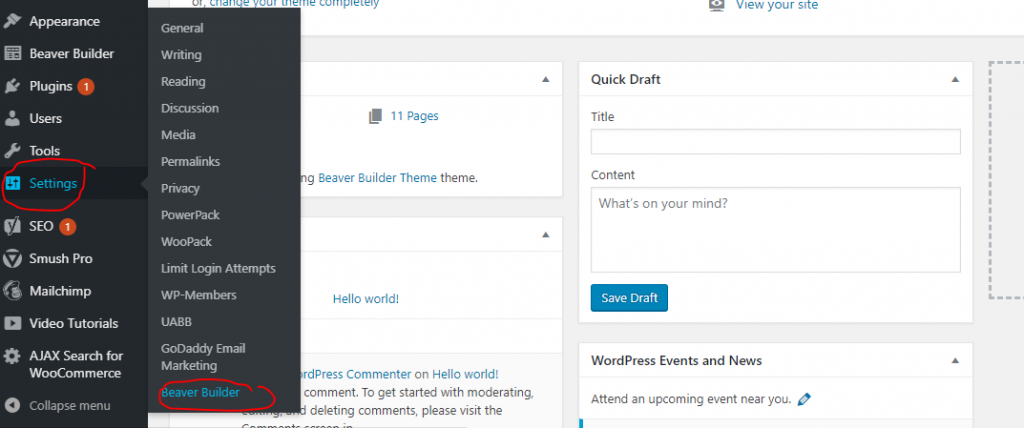
Task: Click the Yoast SEO icon
Action: (12, 227)
